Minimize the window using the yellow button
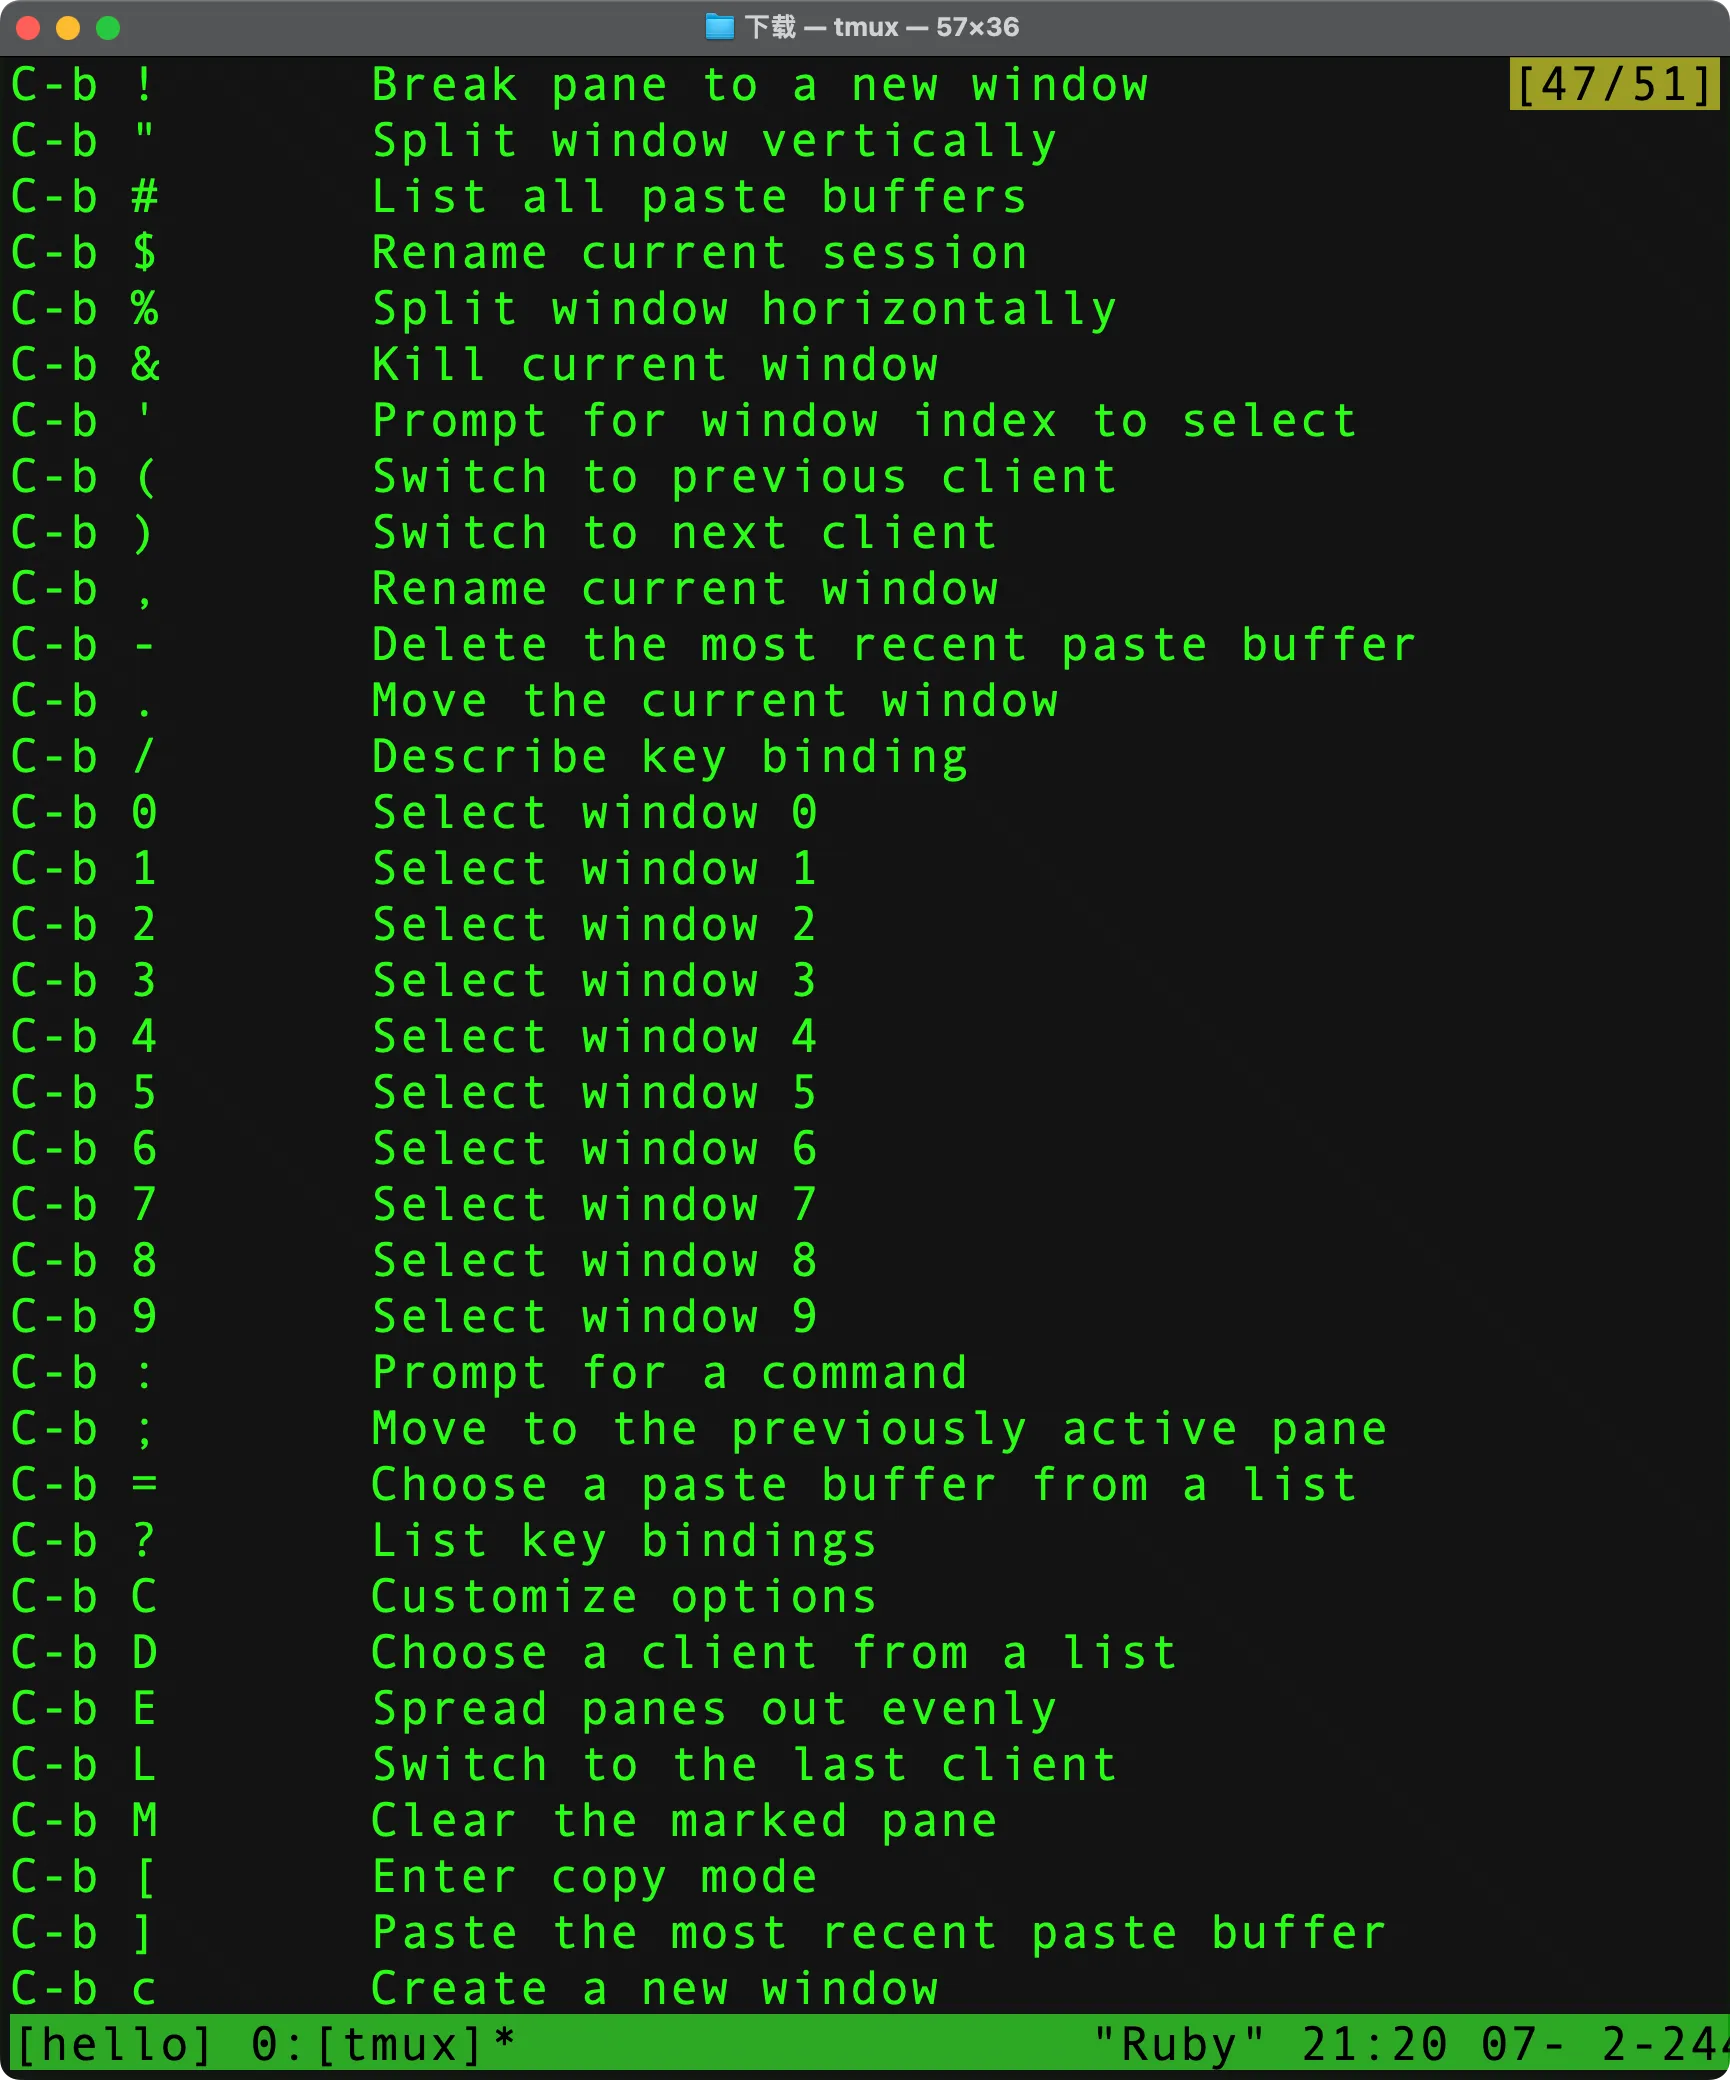The height and width of the screenshot is (2080, 1730). coord(68,28)
